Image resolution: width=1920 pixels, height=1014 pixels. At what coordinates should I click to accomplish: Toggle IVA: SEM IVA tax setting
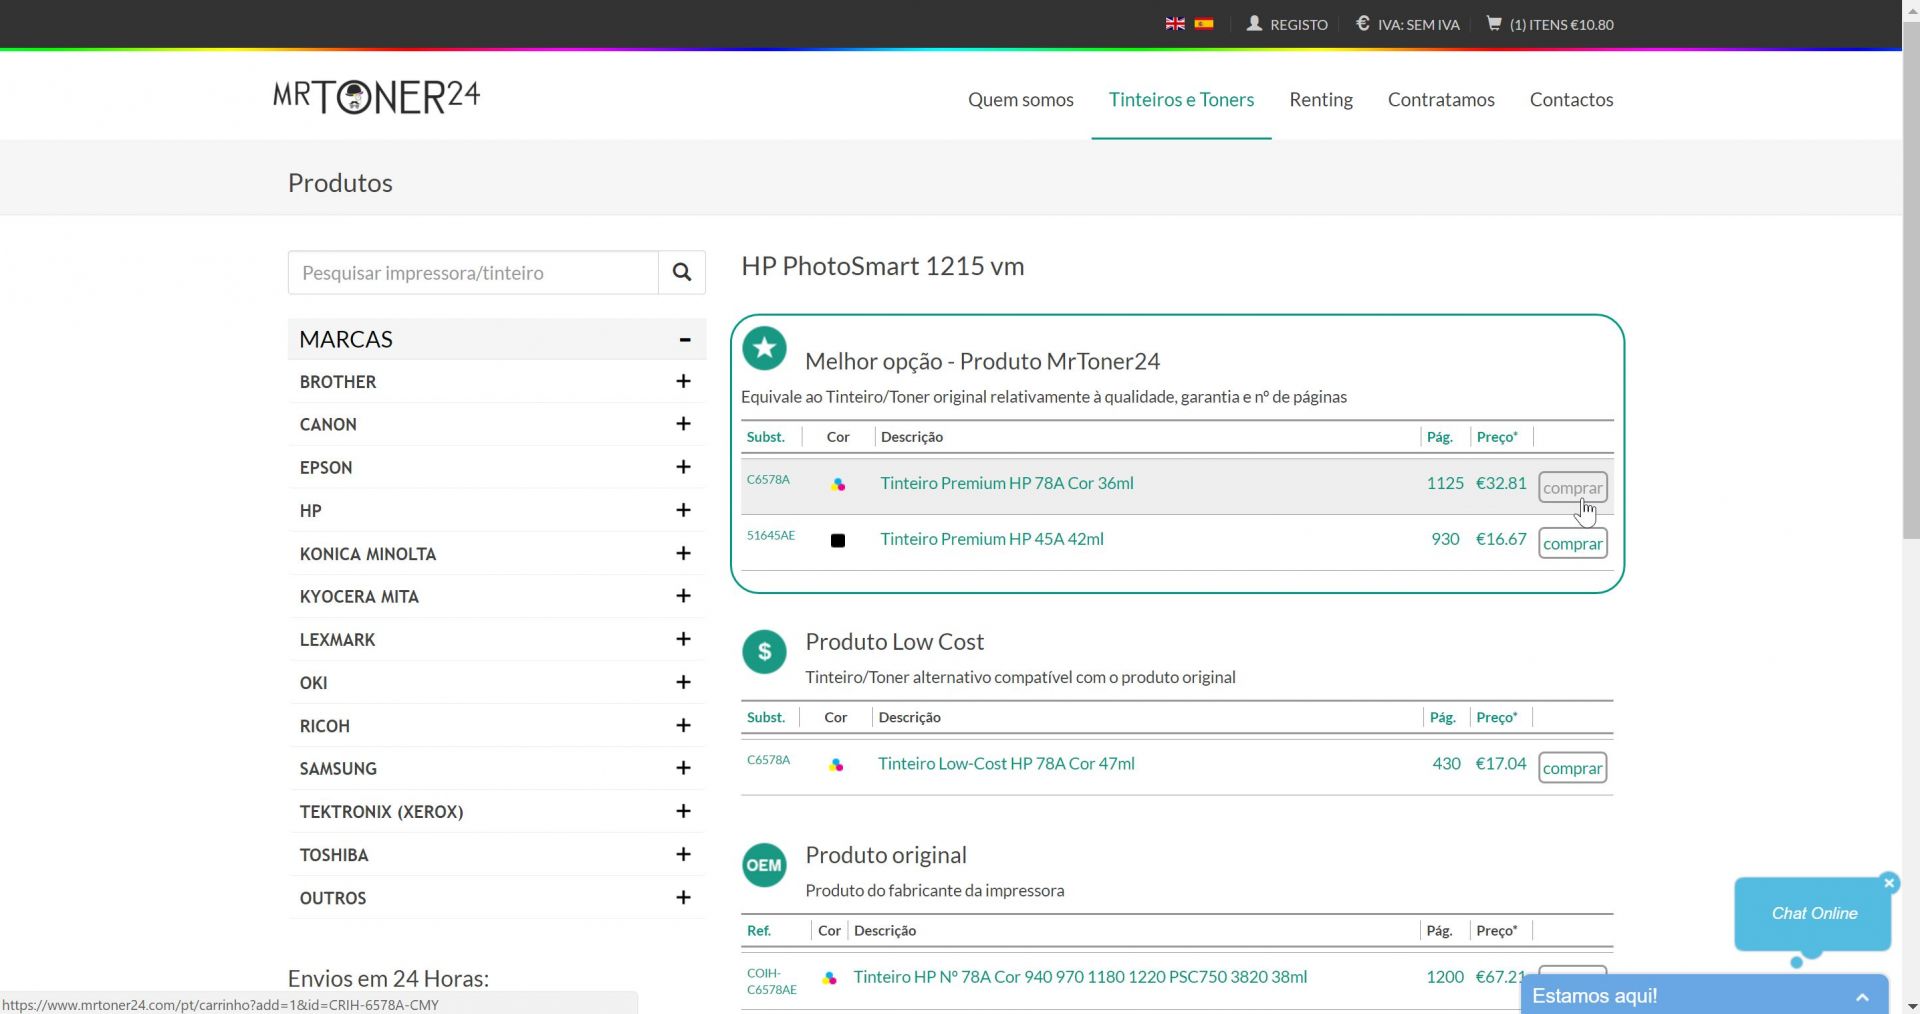point(1408,24)
